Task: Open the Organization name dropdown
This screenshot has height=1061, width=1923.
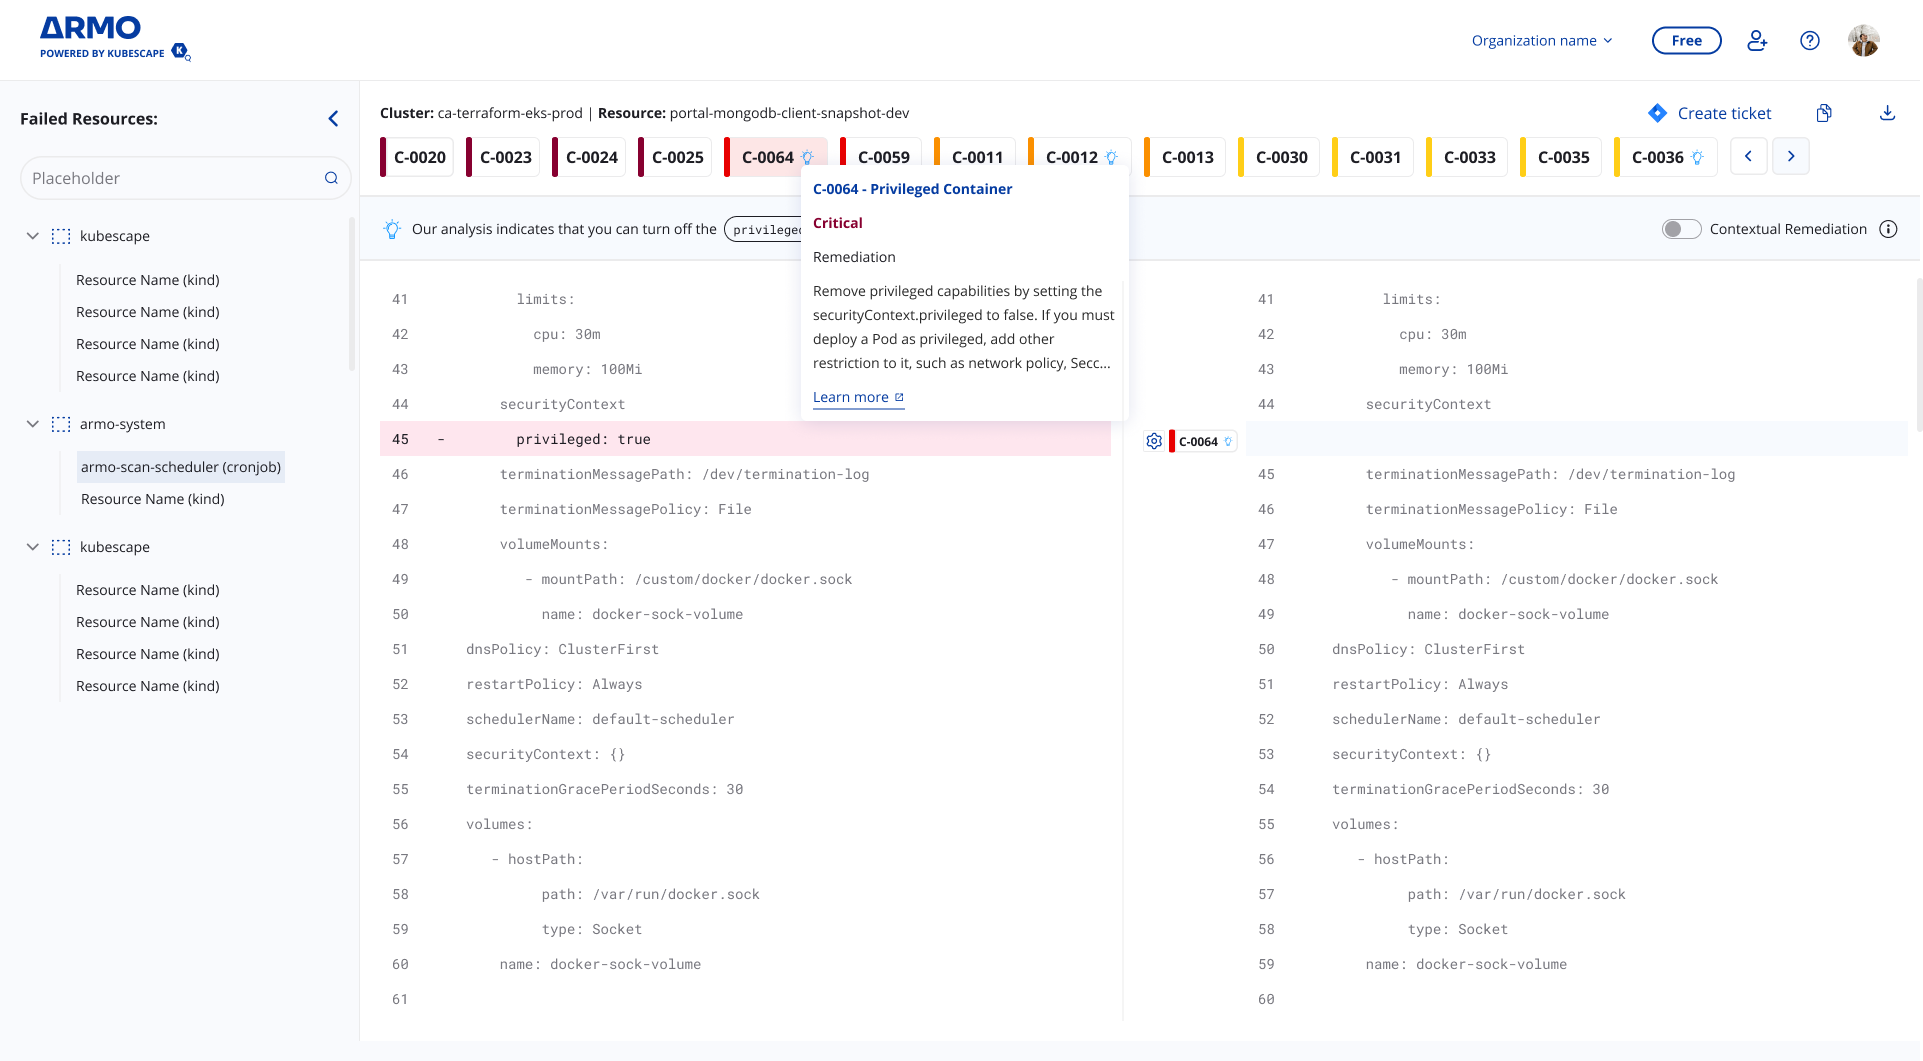Action: coord(1542,40)
